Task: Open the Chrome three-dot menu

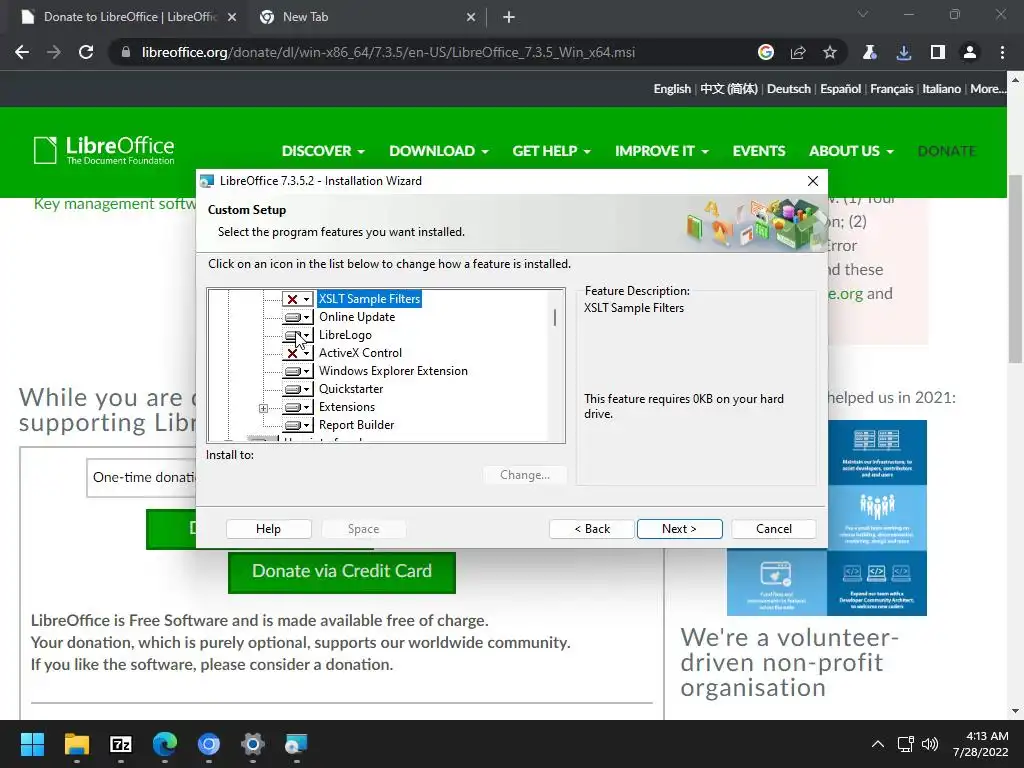Action: (x=1002, y=52)
